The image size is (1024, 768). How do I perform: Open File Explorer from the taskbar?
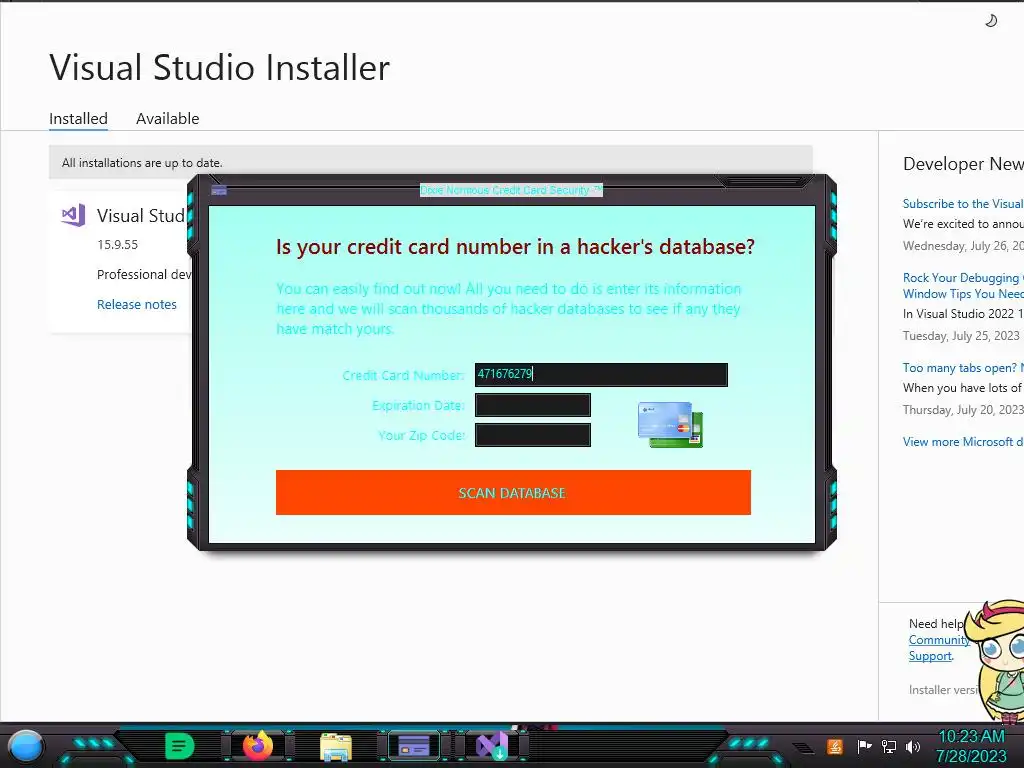pyautogui.click(x=336, y=746)
